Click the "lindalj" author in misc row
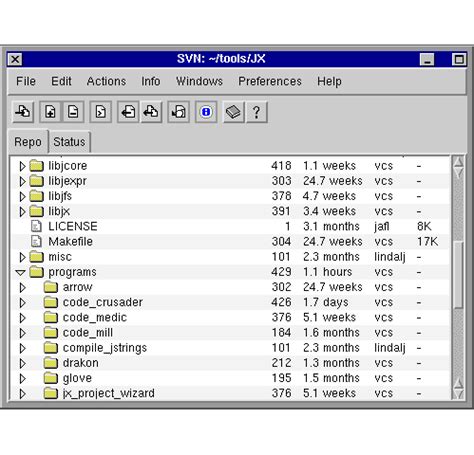Viewport: 474px width, 455px height. pyautogui.click(x=390, y=257)
